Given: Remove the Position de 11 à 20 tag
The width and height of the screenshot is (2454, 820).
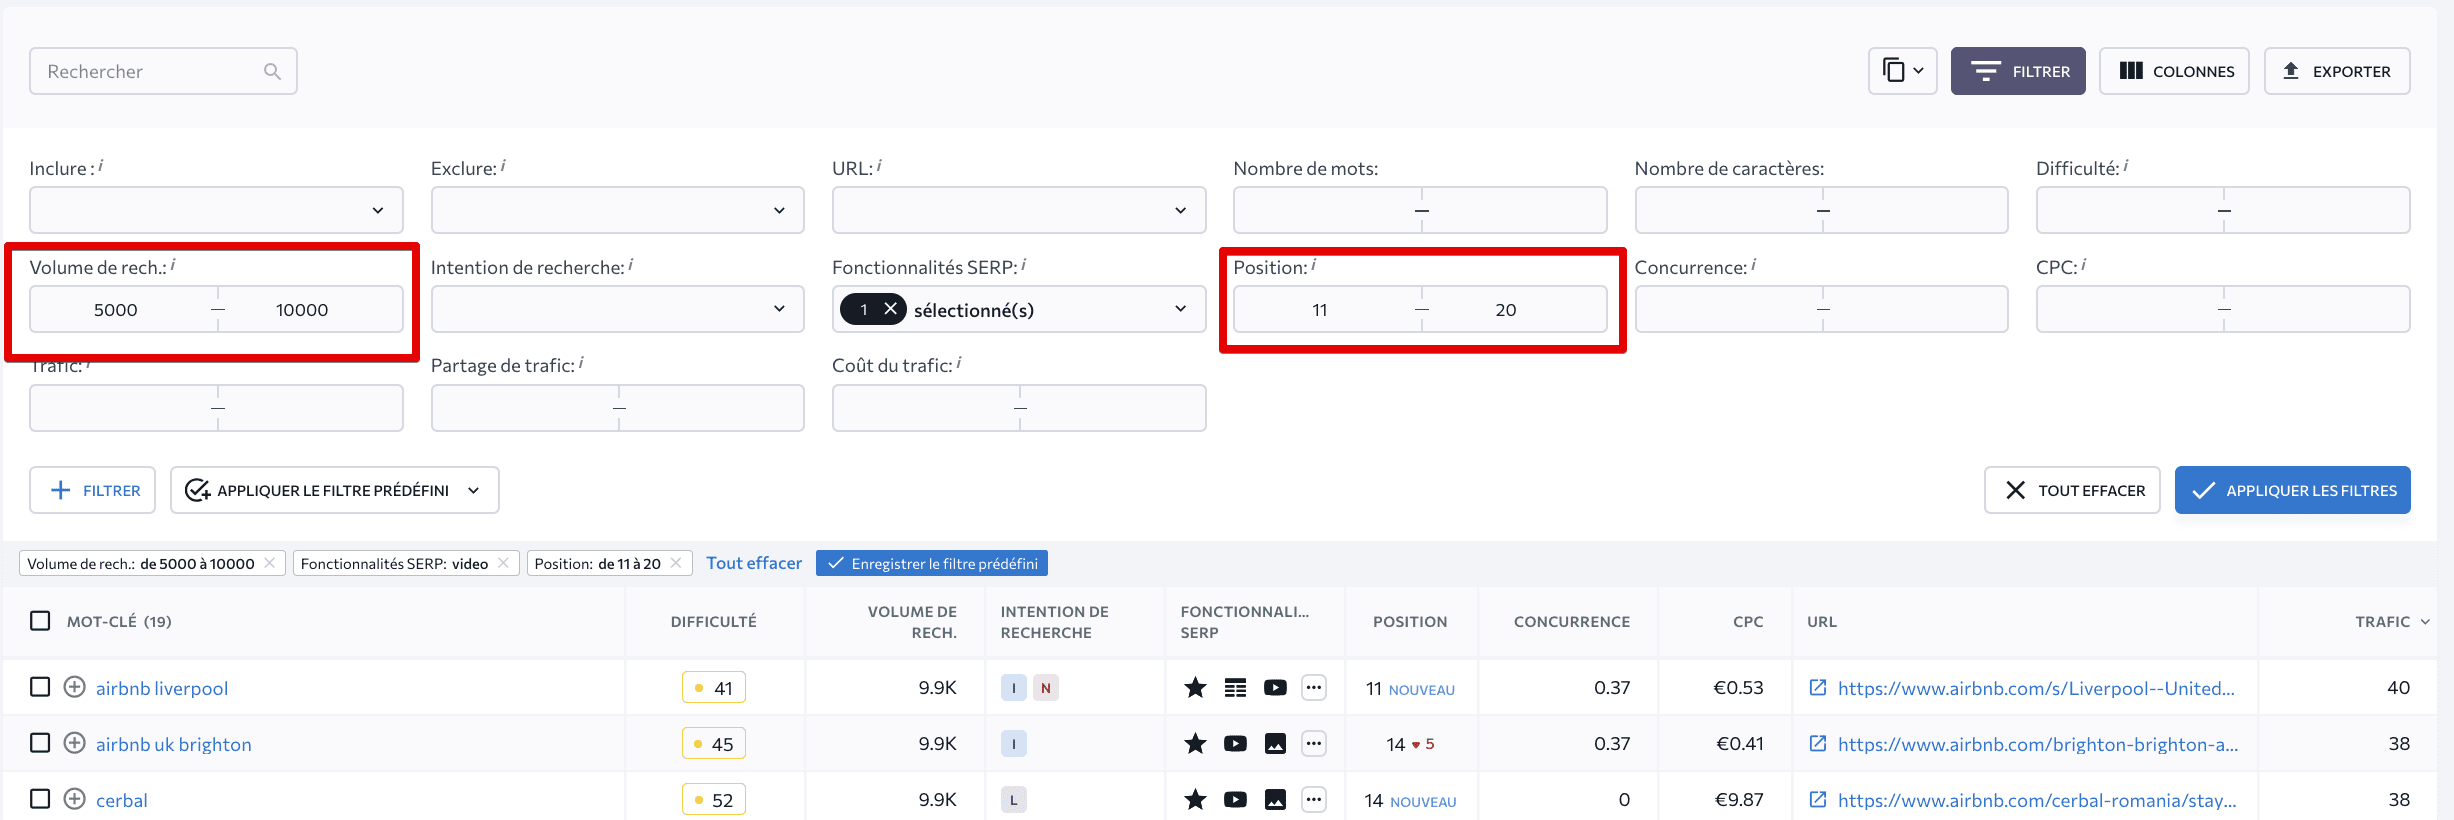Looking at the screenshot, I should coord(676,563).
